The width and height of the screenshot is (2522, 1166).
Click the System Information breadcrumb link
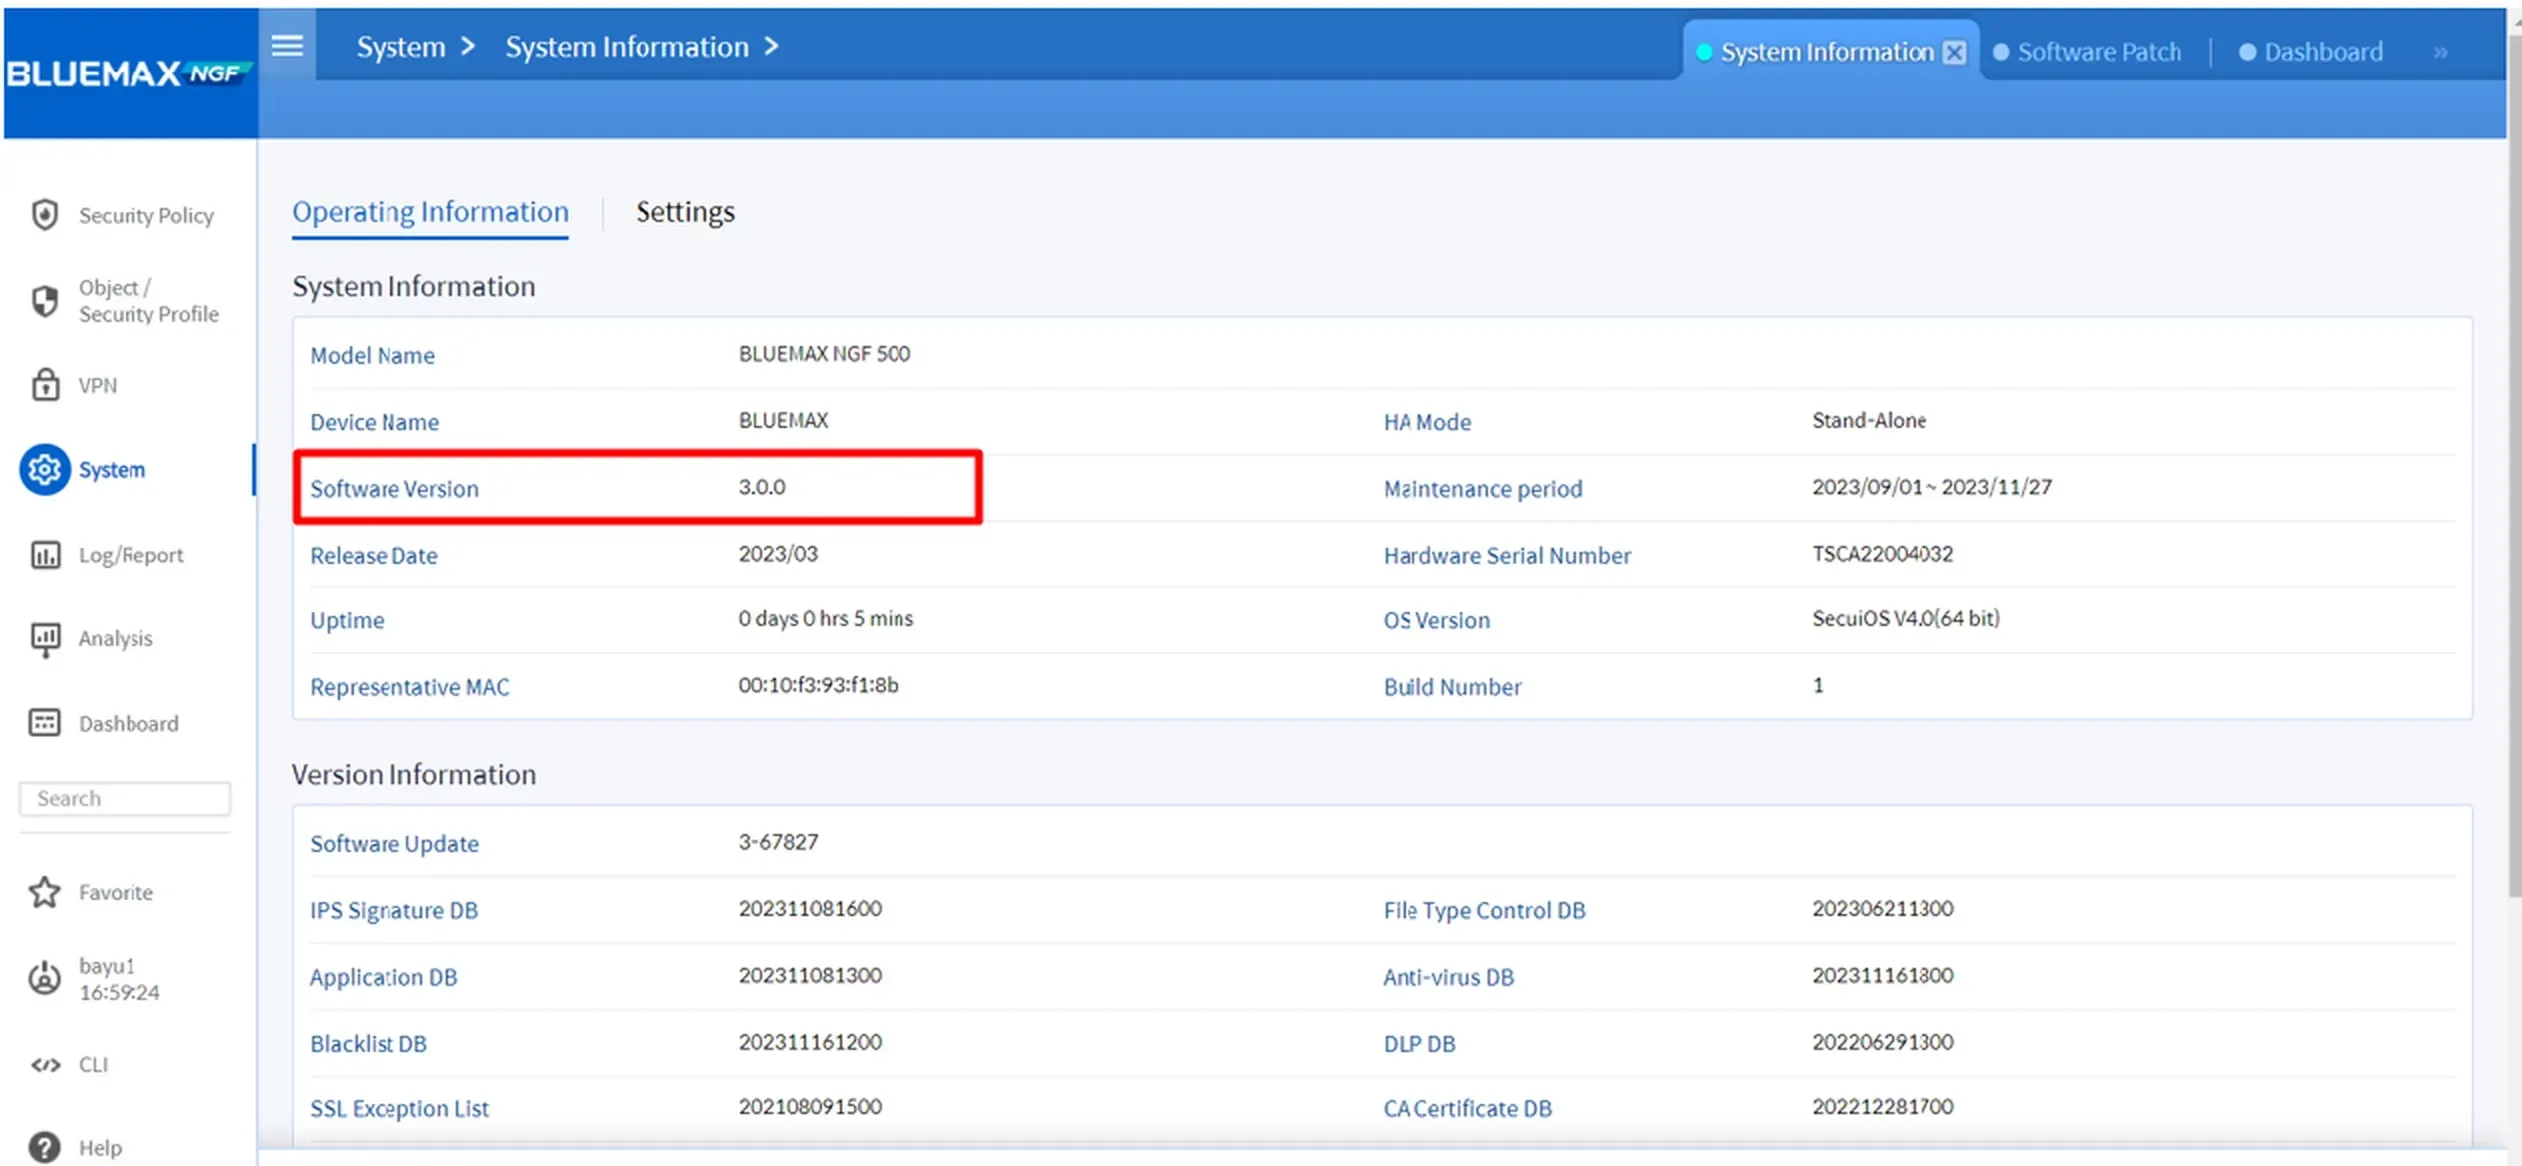click(627, 46)
